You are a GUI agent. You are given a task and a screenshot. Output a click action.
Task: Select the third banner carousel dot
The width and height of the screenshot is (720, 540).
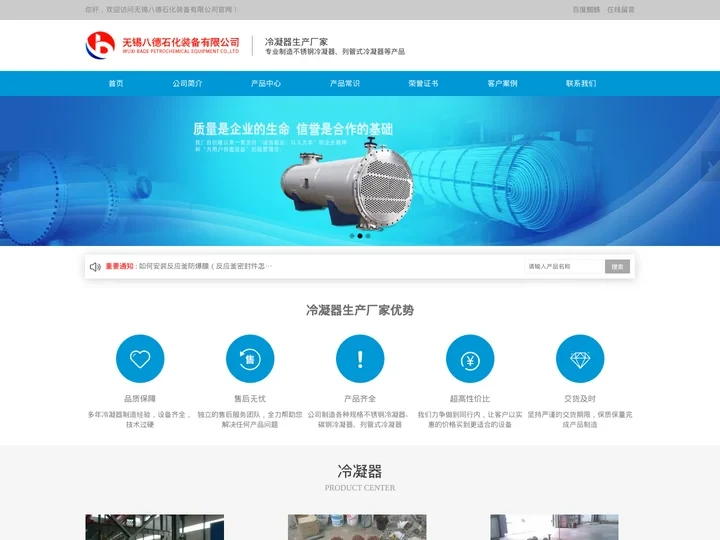pos(368,236)
